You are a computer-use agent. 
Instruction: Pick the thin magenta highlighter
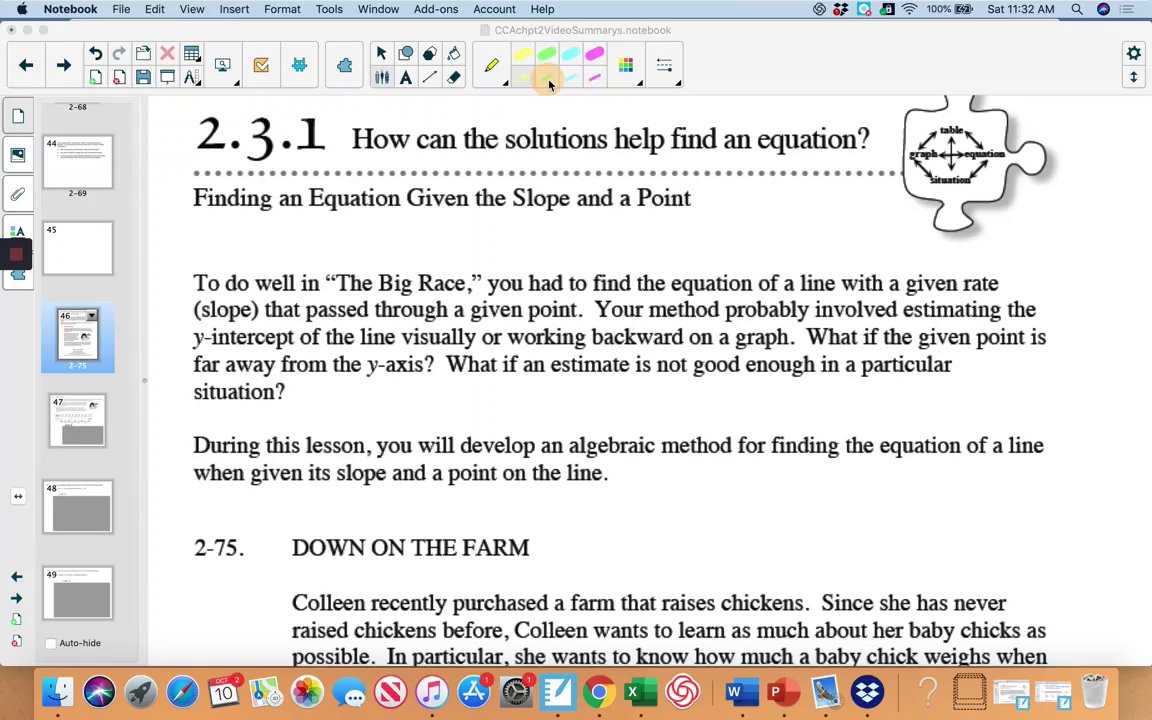595,77
